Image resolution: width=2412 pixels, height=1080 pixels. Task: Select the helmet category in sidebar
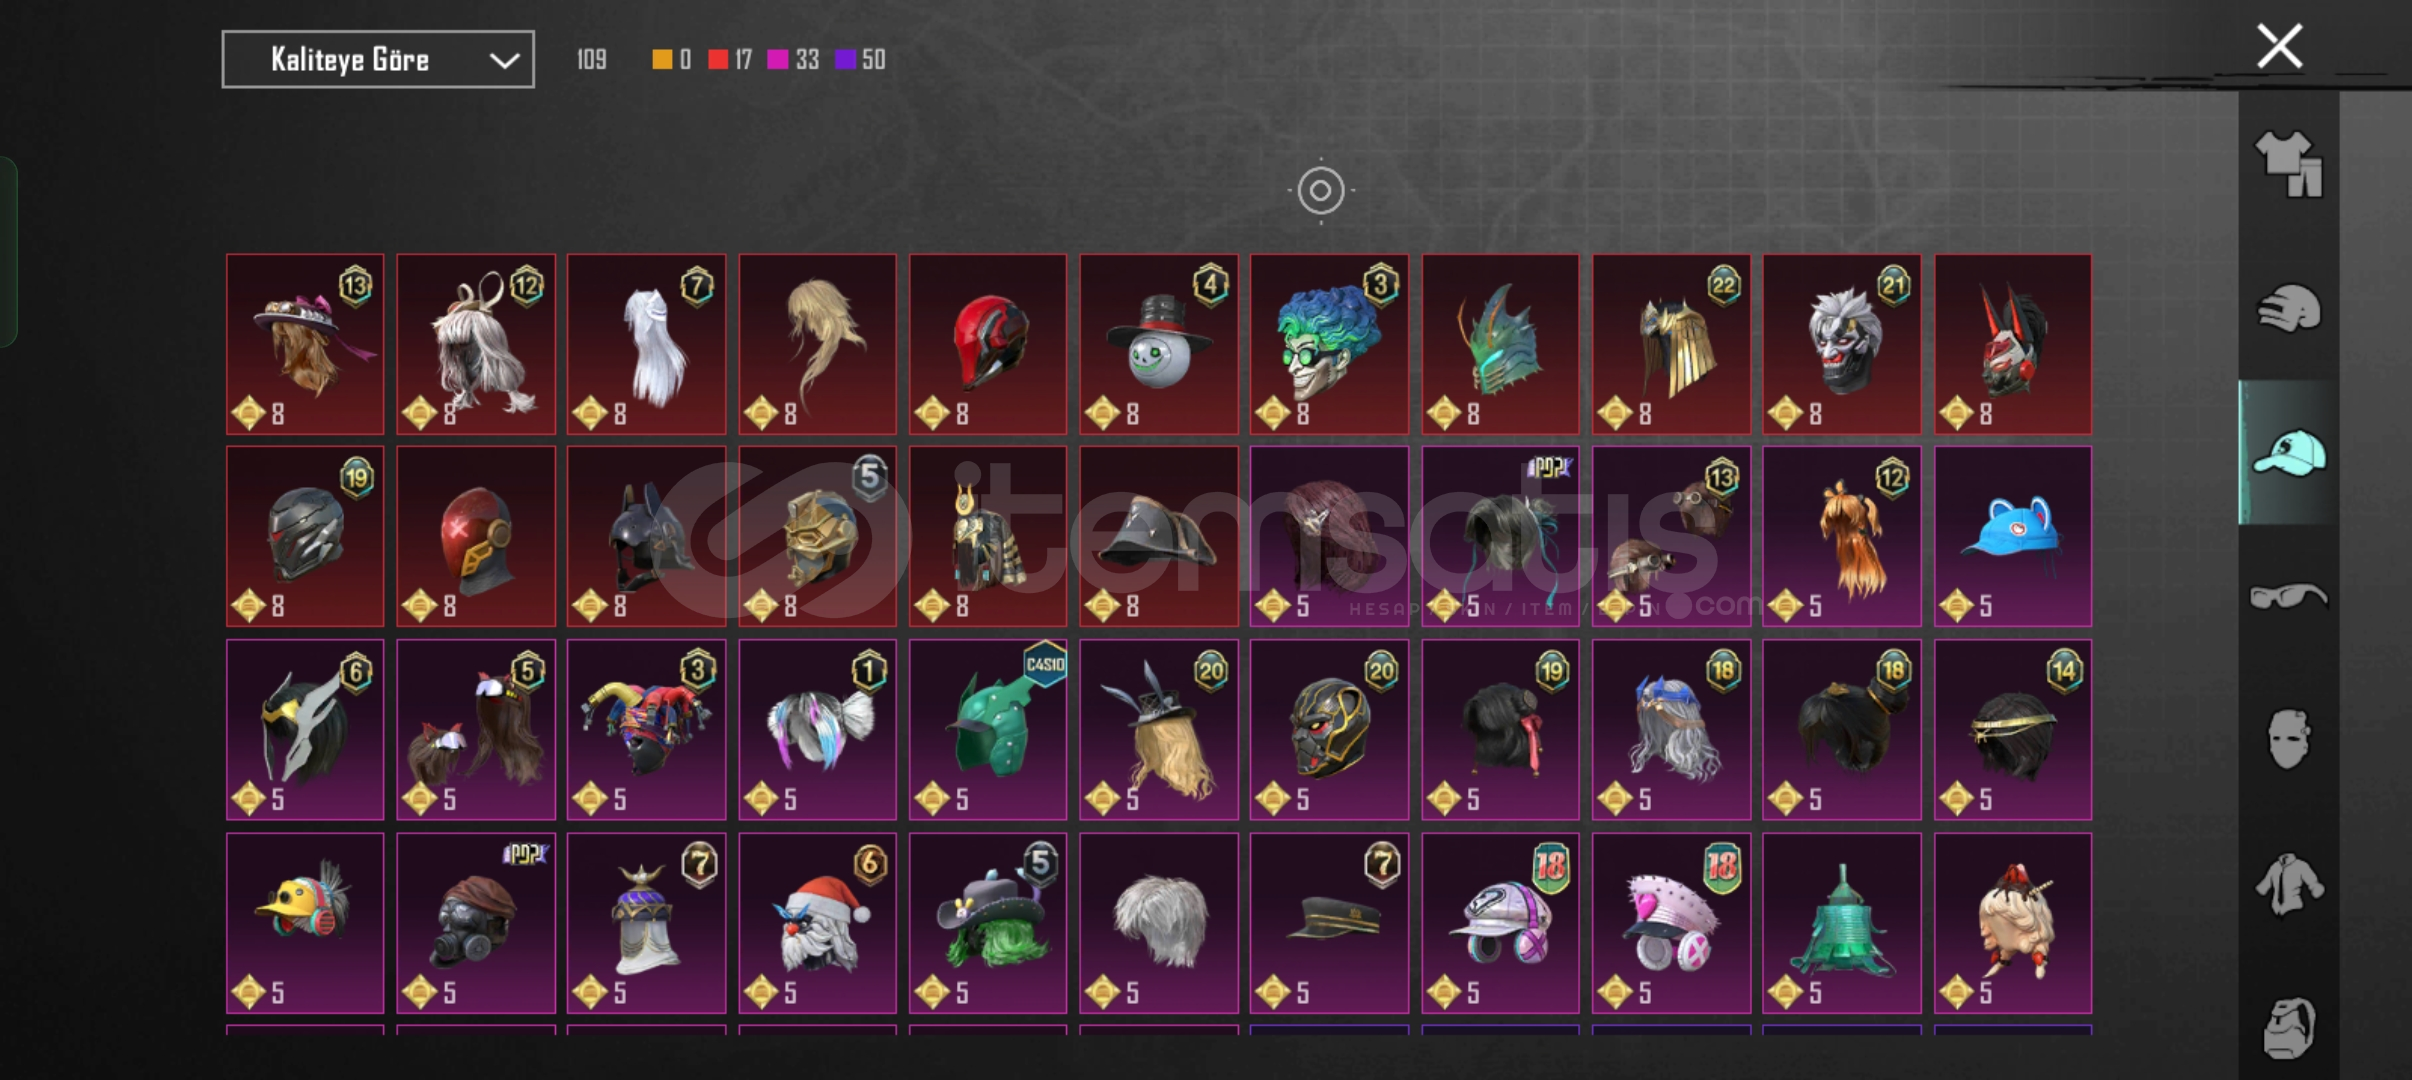(x=2288, y=308)
